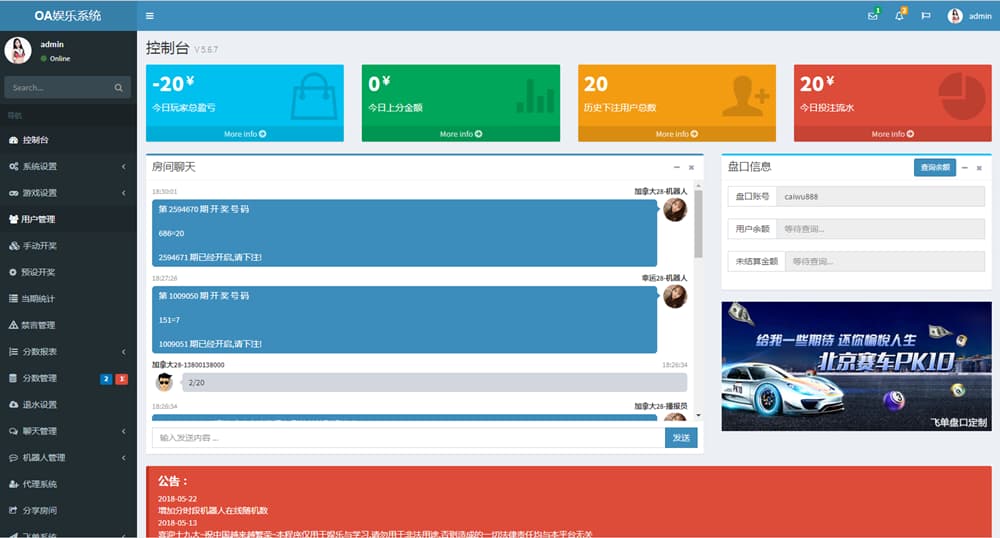The image size is (1000, 538).
Task: Open 用户管理 in the sidebar
Action: tap(38, 219)
